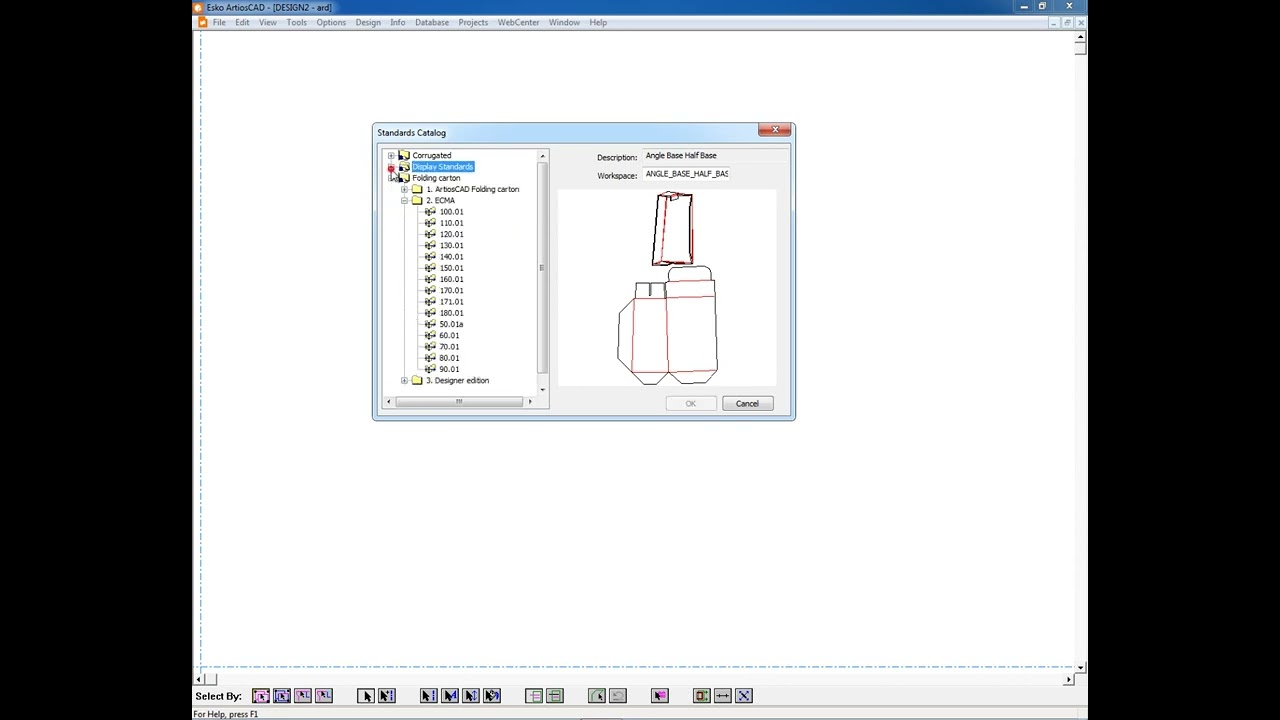Screen dimensions: 1280x720
Task: Click the tree horizontal scrollbar thumb
Action: [459, 402]
